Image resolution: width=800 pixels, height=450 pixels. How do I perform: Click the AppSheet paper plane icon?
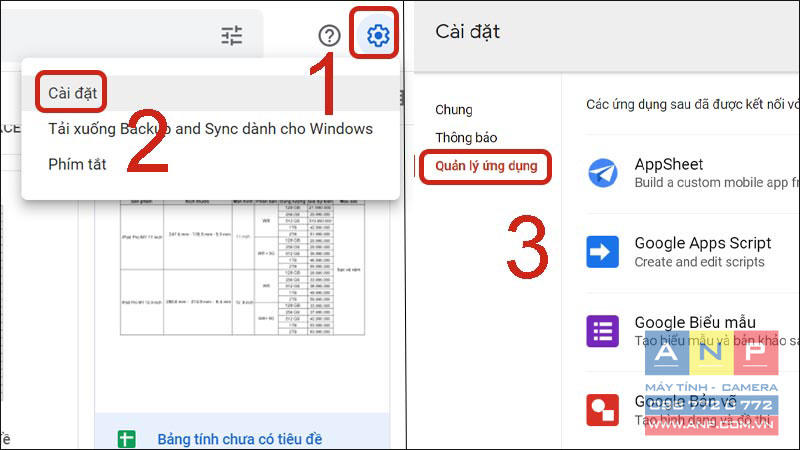point(603,172)
